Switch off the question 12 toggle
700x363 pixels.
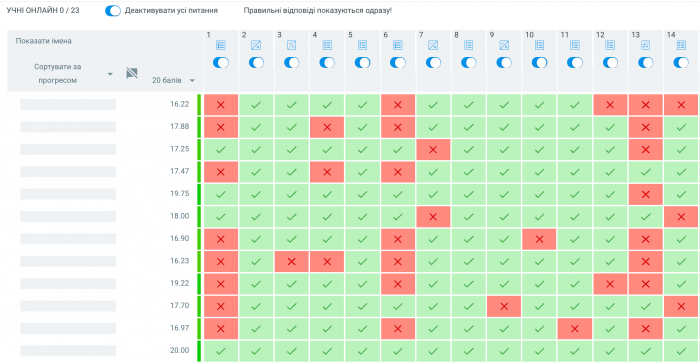pyautogui.click(x=610, y=63)
